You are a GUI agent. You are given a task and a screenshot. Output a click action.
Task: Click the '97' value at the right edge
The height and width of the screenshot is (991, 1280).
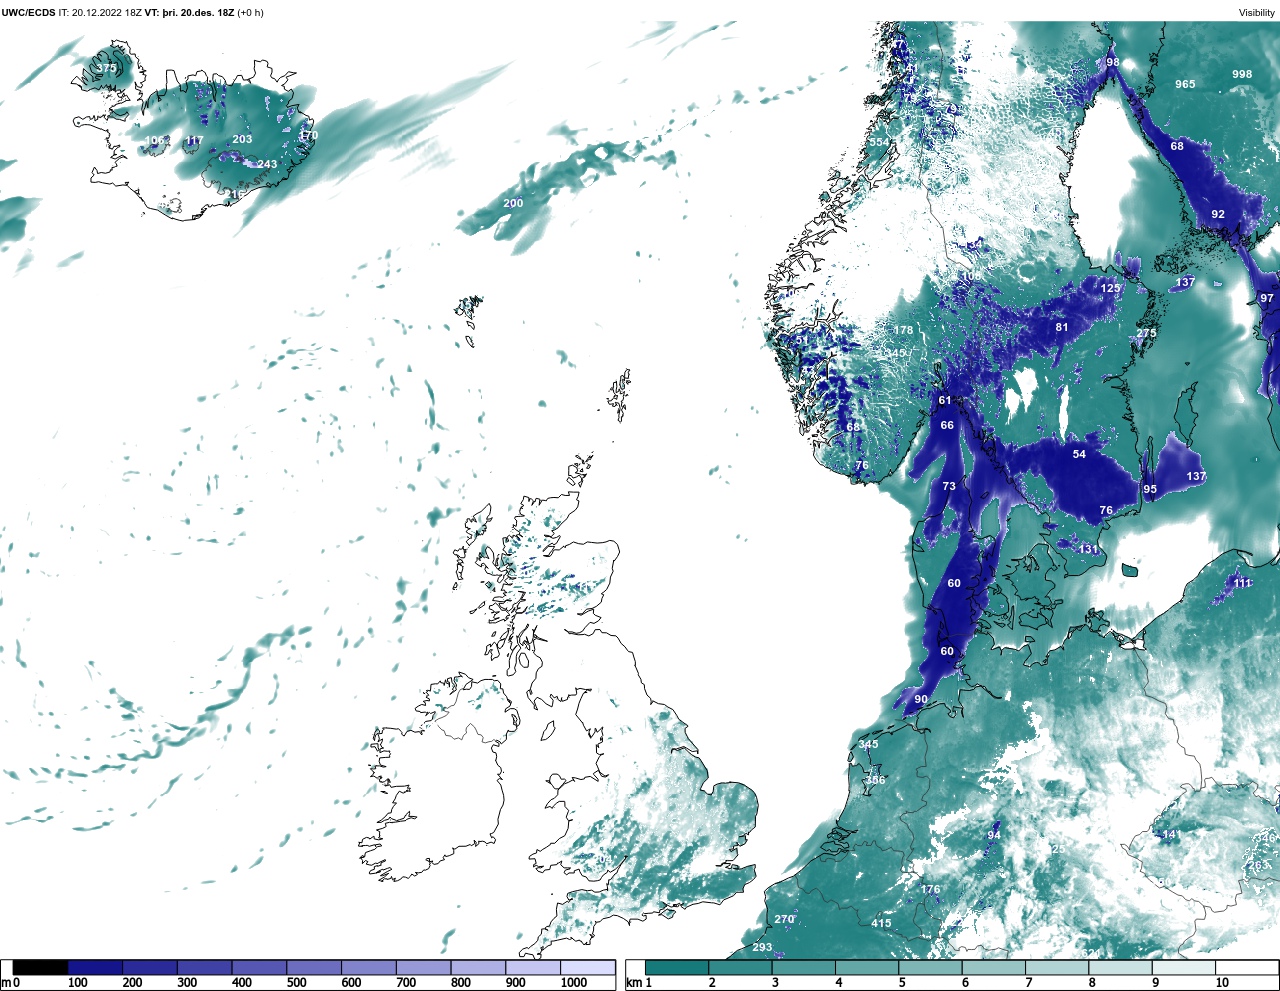click(x=1267, y=298)
